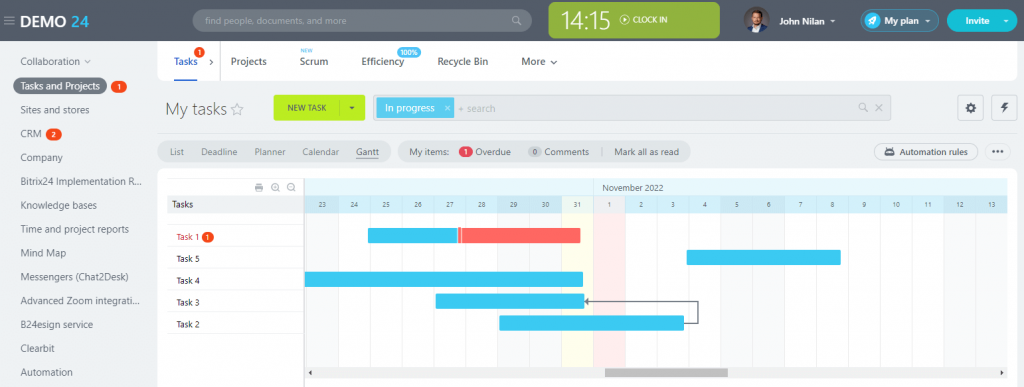Click Task 1 in the task list
This screenshot has width=1024, height=387.
coord(187,238)
